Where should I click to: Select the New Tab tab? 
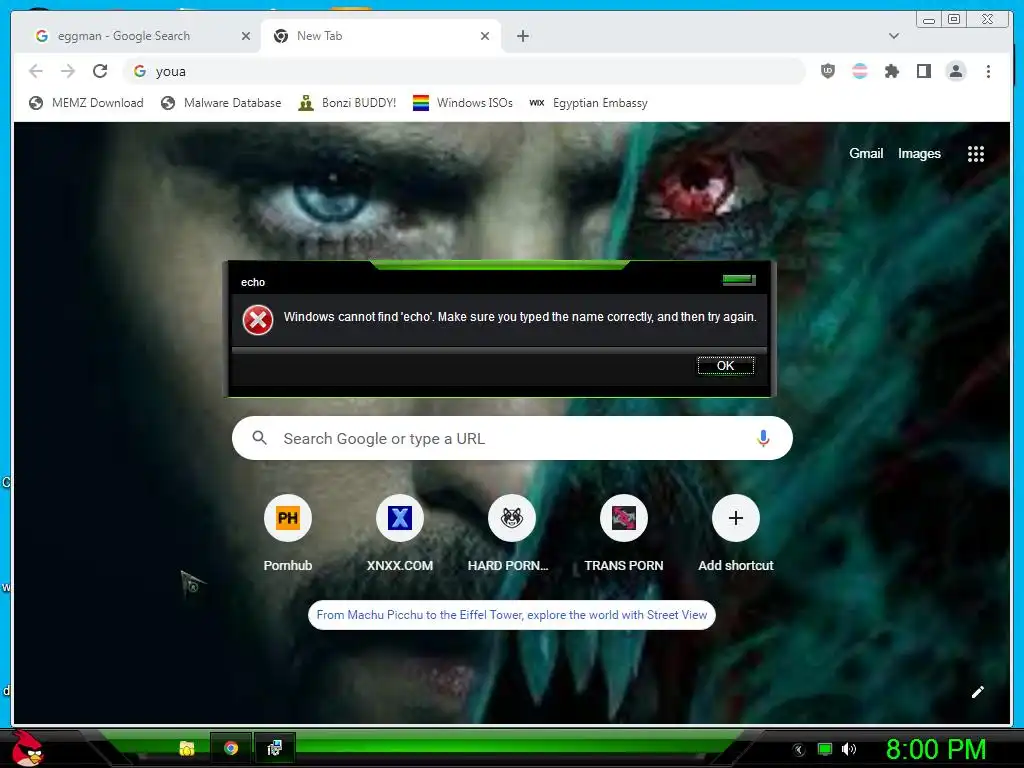click(381, 36)
